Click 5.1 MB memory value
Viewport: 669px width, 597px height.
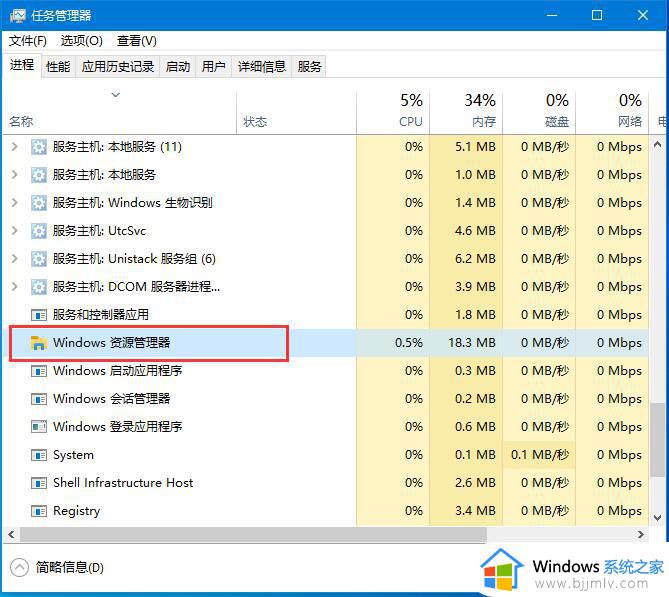point(475,147)
